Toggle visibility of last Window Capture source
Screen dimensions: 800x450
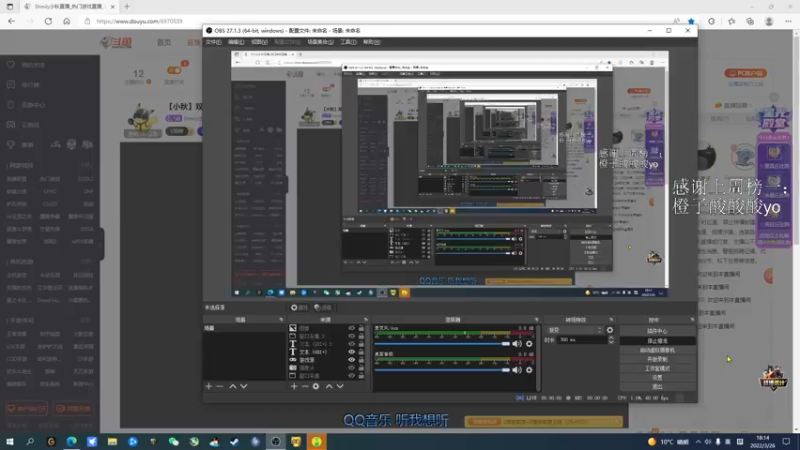352,376
